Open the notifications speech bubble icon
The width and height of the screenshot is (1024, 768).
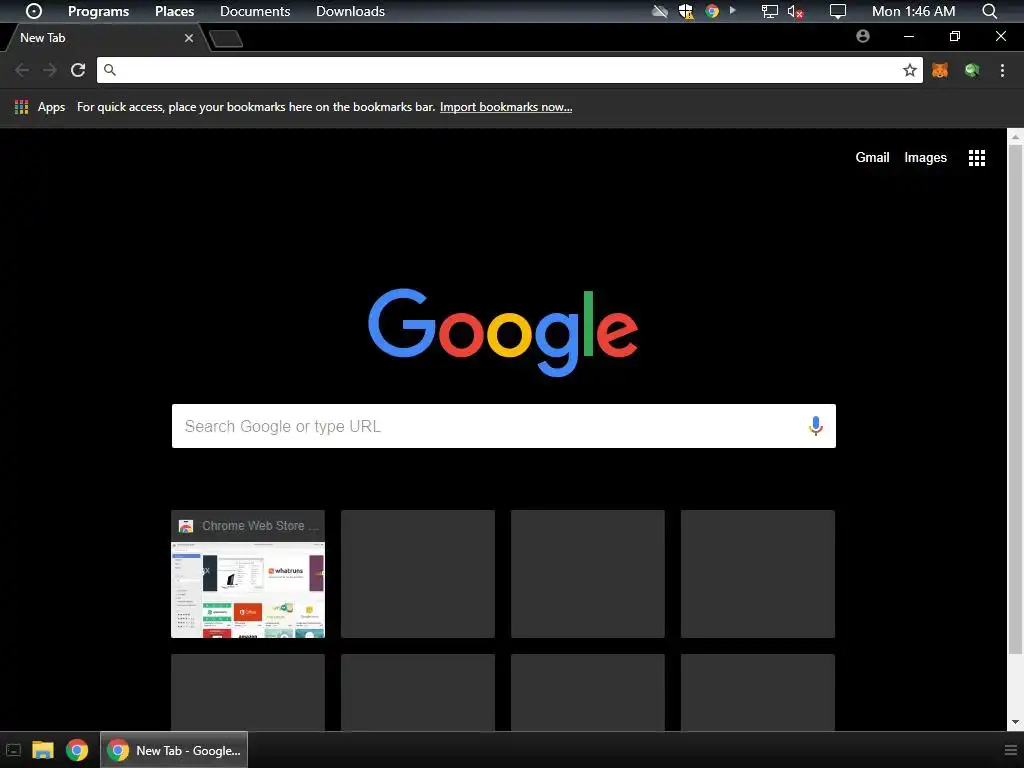[837, 11]
